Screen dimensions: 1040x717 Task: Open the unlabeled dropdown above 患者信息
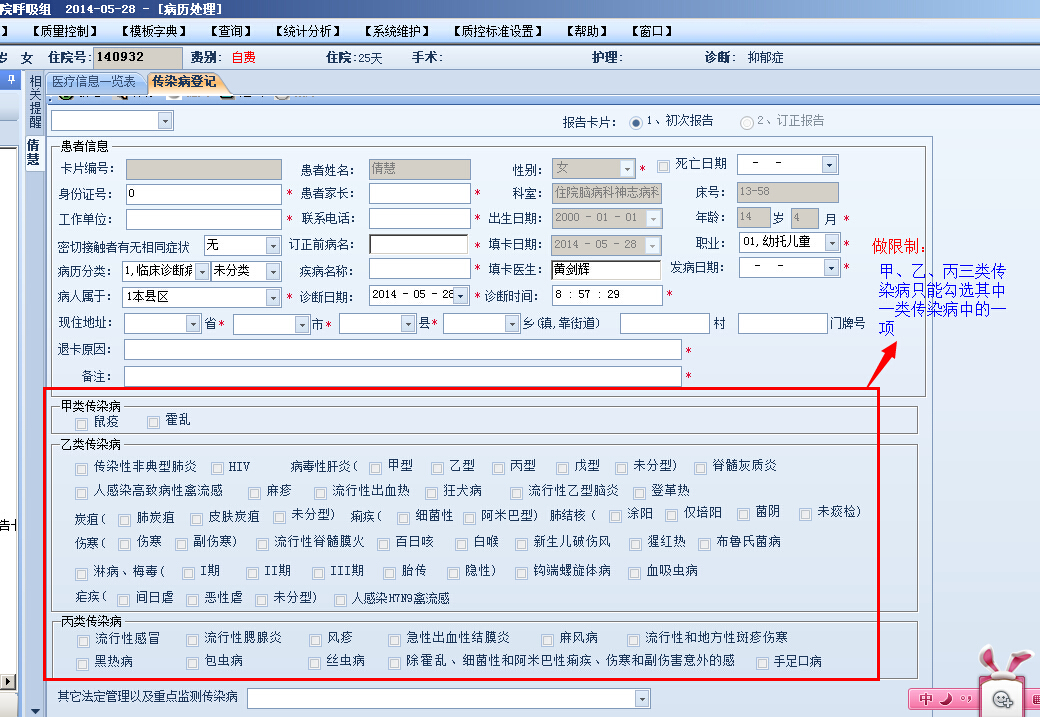(x=166, y=120)
